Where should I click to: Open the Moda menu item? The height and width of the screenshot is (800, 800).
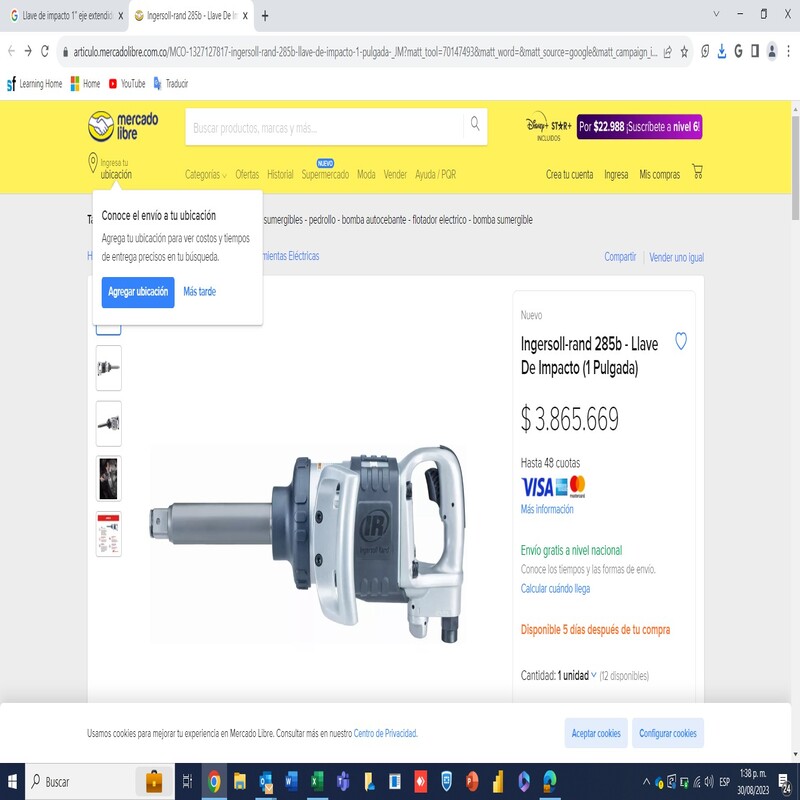(x=366, y=174)
